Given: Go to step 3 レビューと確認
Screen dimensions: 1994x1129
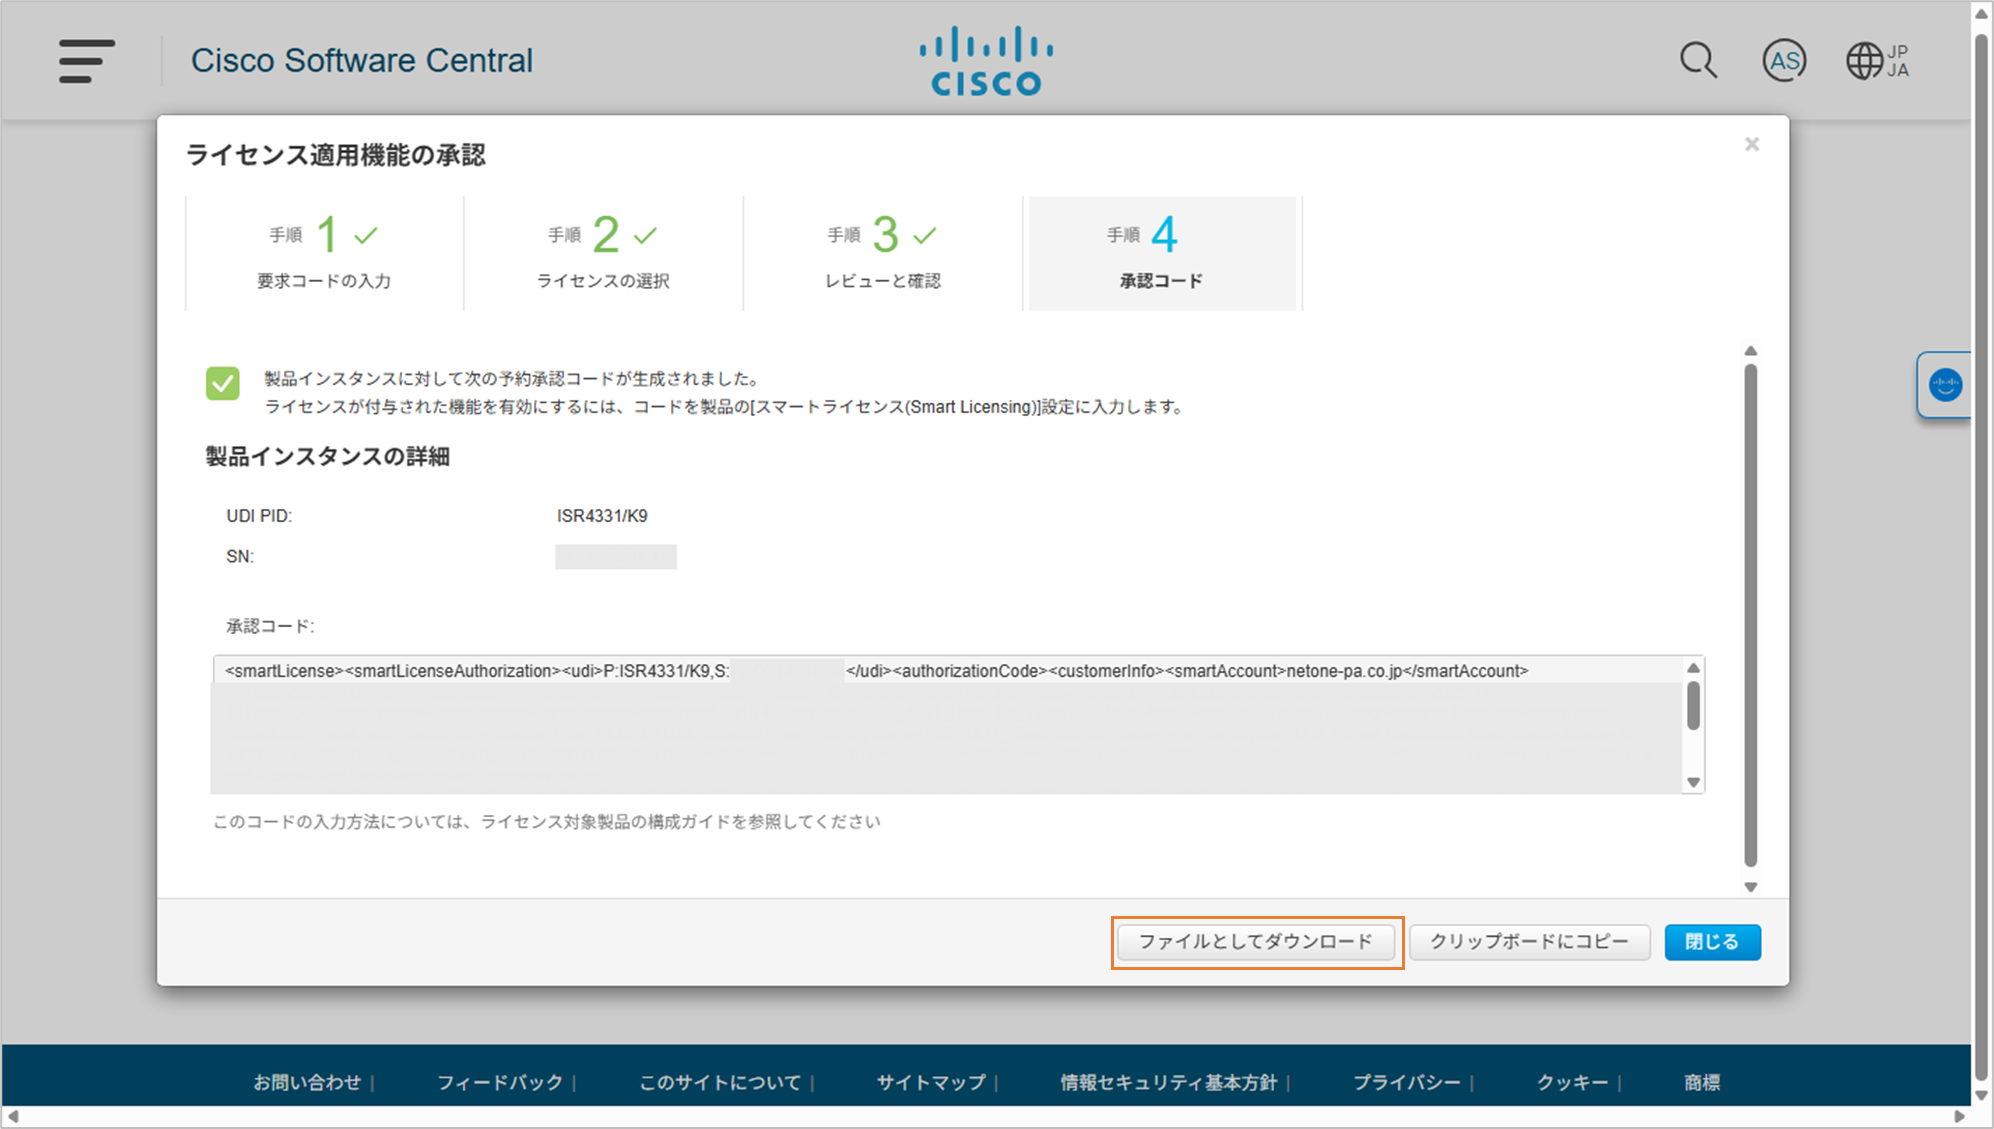Looking at the screenshot, I should pos(883,254).
